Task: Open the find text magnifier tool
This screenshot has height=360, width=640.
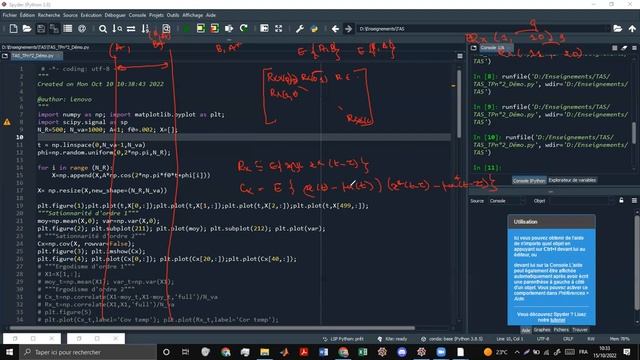Action: click(103, 29)
